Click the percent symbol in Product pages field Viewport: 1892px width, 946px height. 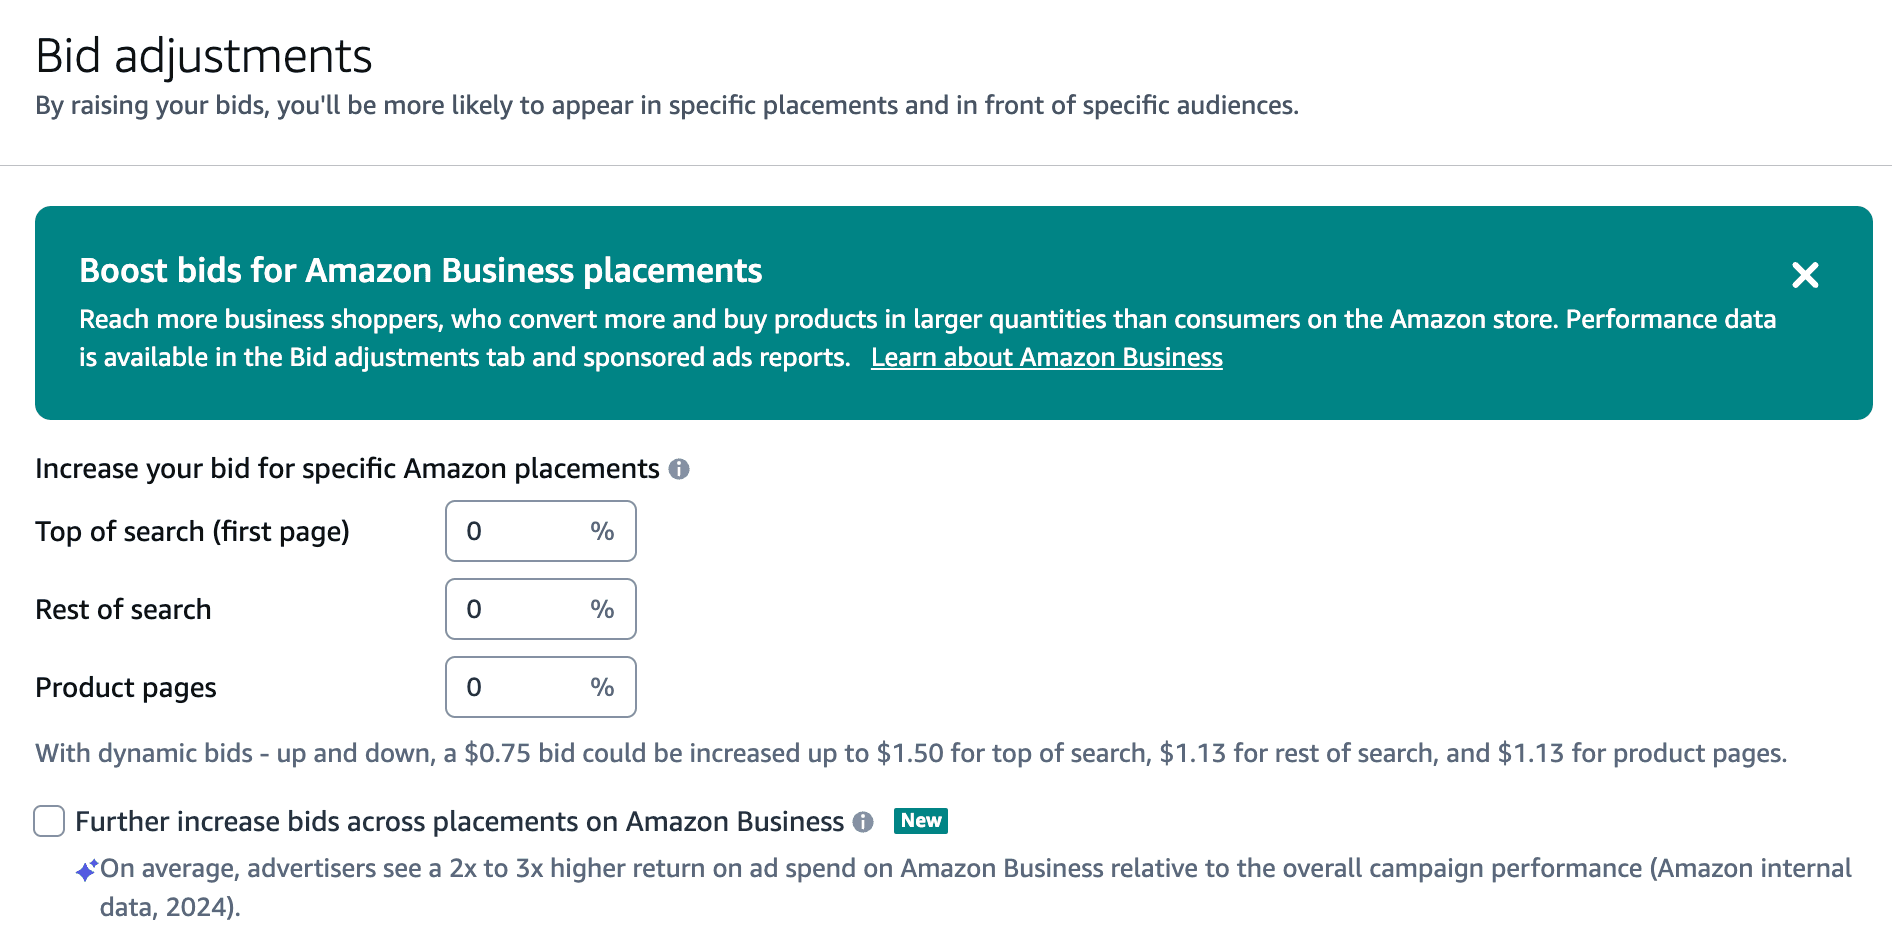(x=601, y=687)
